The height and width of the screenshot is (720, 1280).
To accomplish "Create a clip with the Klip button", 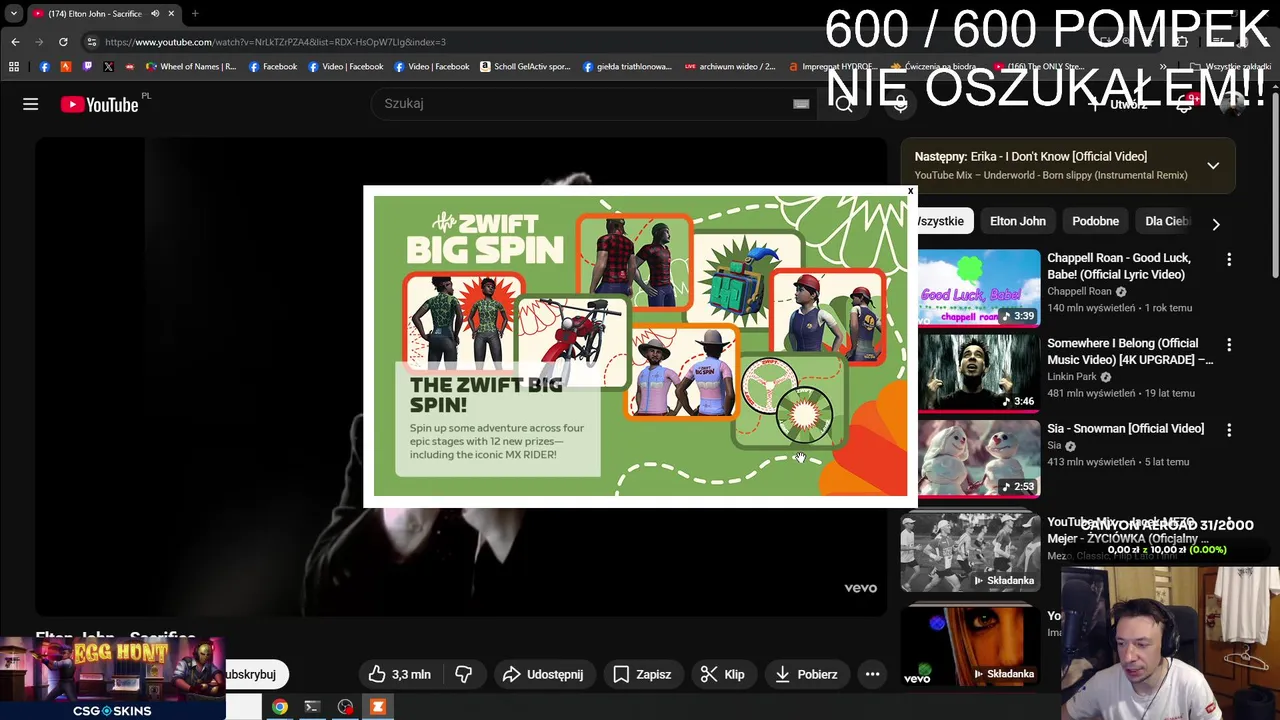I will click(722, 674).
